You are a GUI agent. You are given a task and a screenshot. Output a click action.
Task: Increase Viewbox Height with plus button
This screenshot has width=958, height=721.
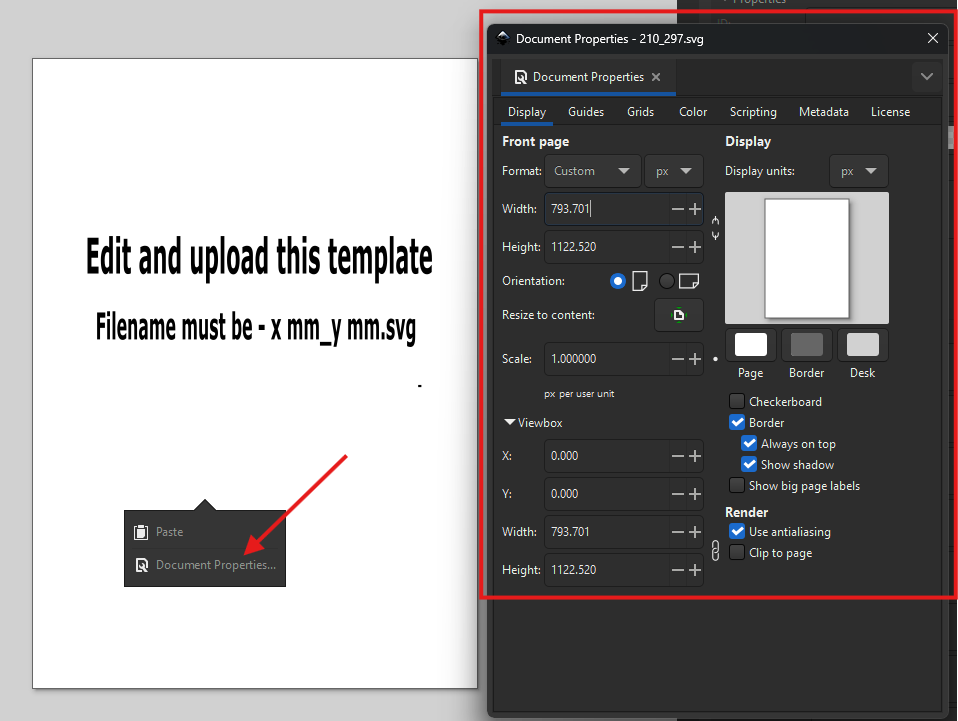click(695, 570)
